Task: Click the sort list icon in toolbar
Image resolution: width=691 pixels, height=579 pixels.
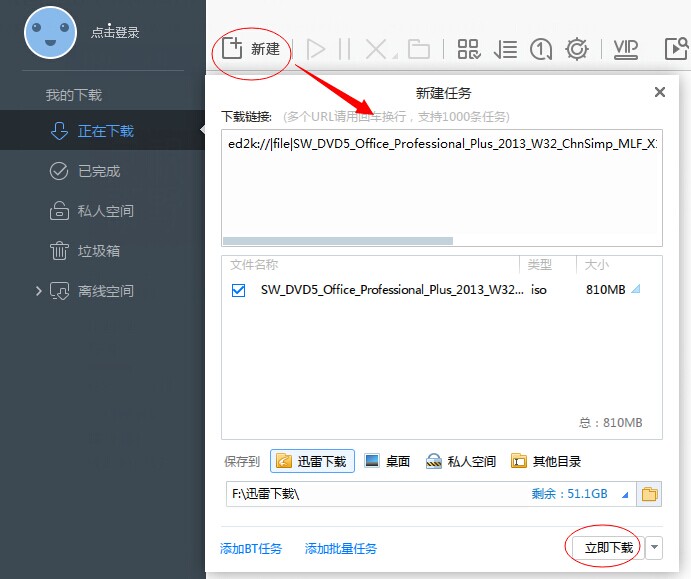Action: (x=505, y=49)
